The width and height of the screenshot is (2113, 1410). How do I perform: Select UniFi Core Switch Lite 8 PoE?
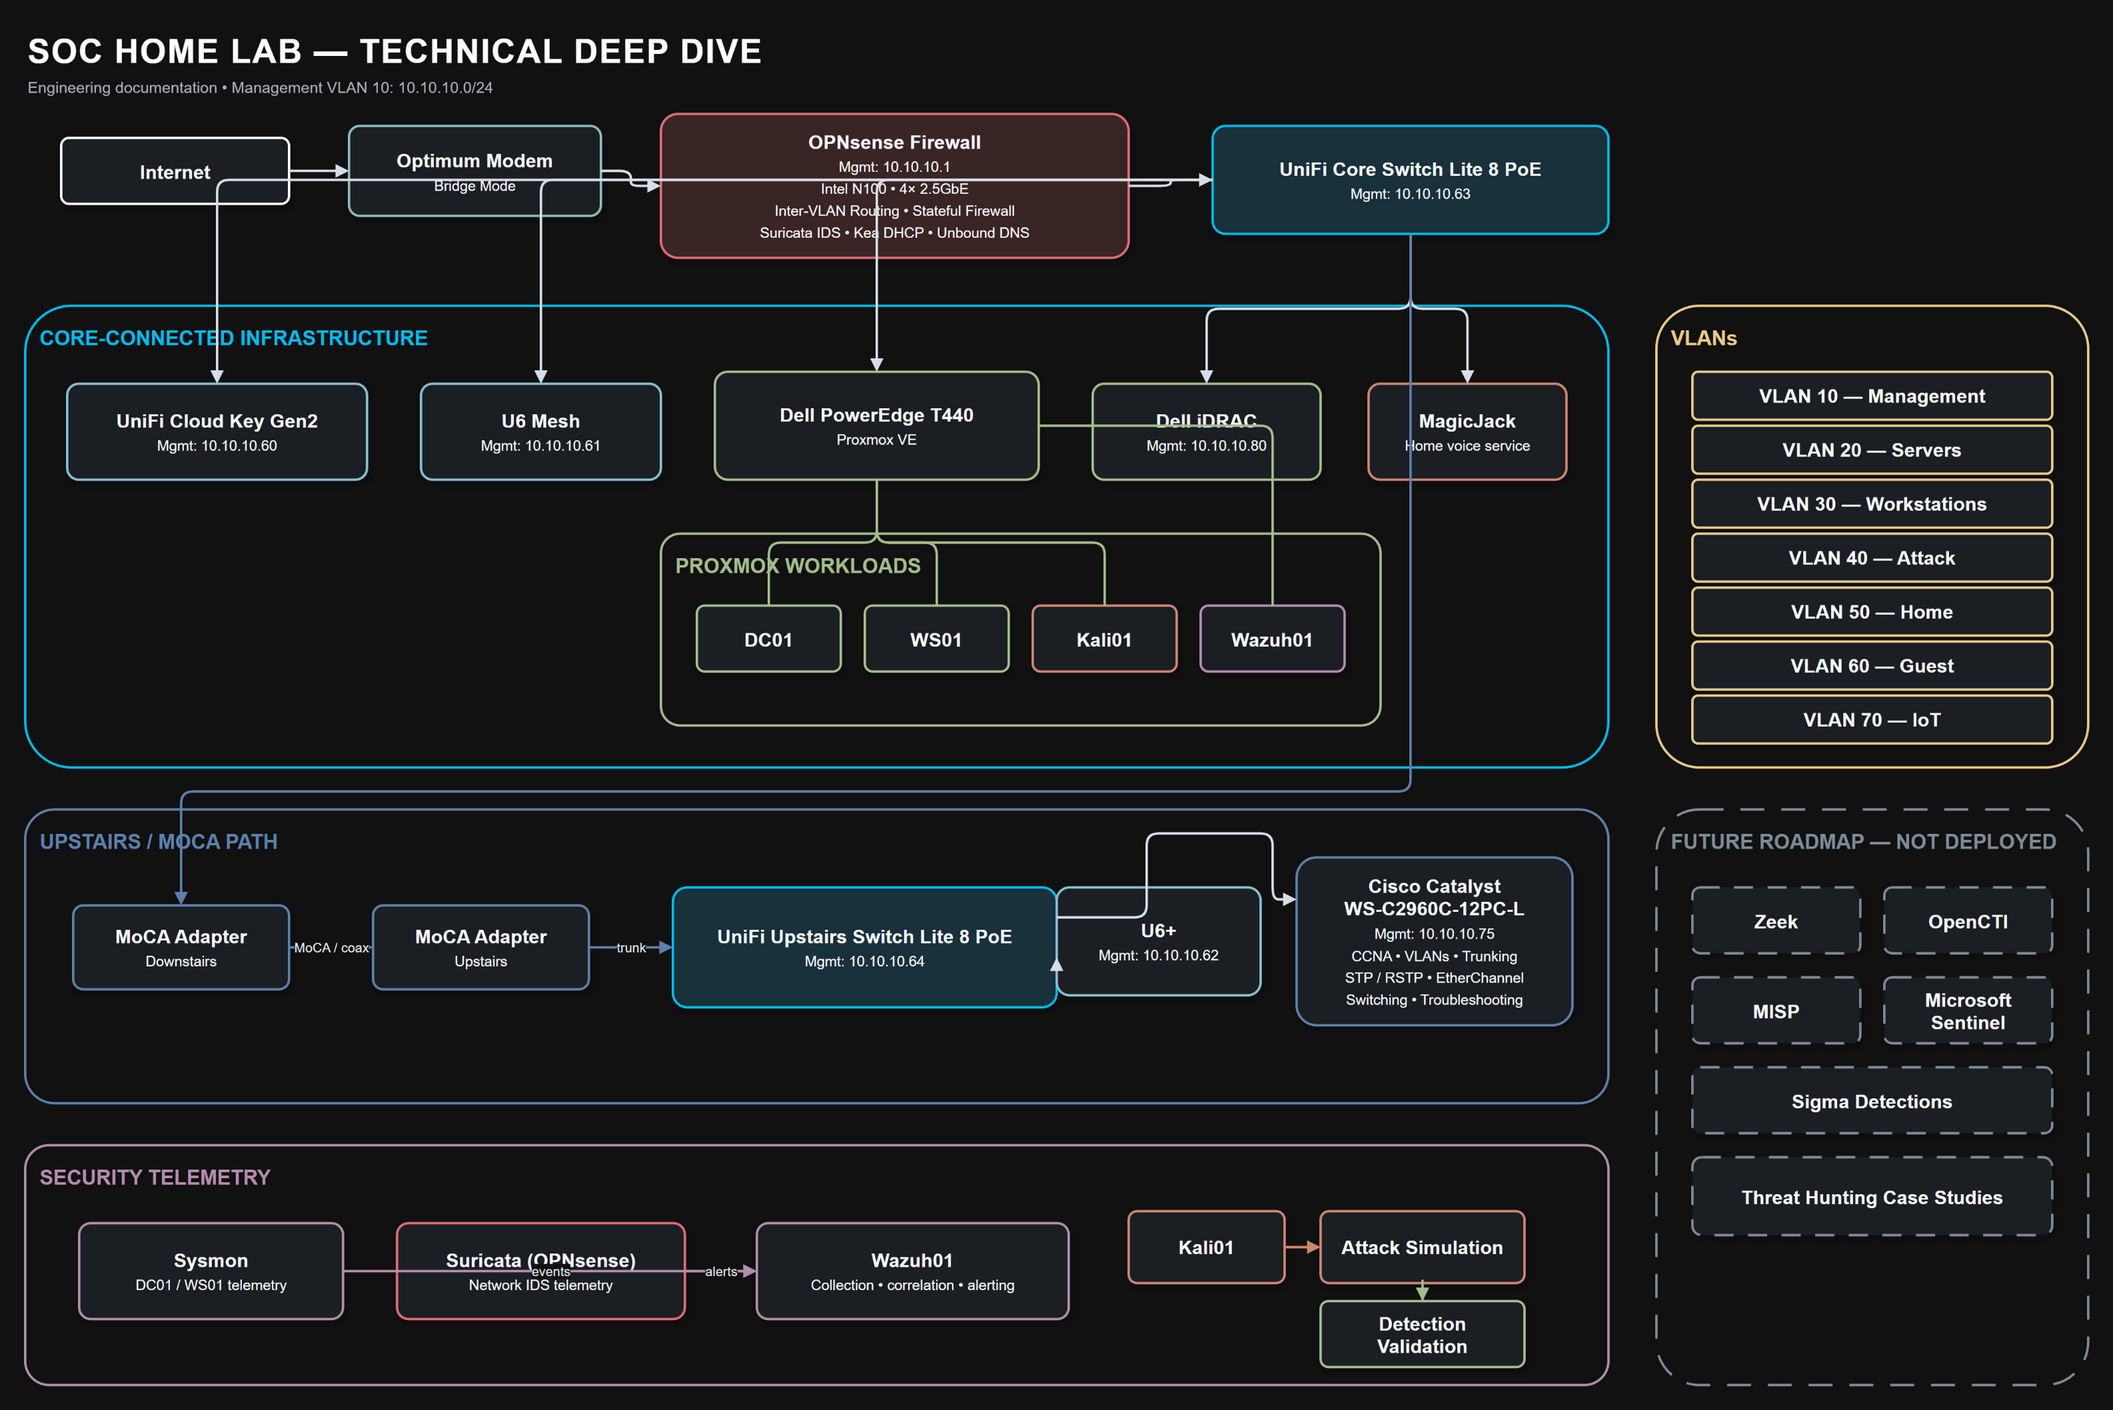pyautogui.click(x=1410, y=180)
